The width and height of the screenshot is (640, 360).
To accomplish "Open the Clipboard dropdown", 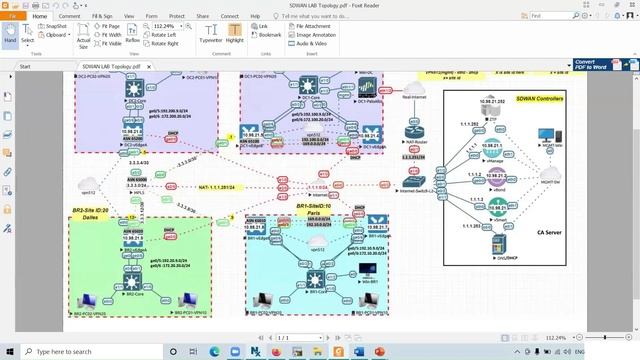I will pos(54,35).
